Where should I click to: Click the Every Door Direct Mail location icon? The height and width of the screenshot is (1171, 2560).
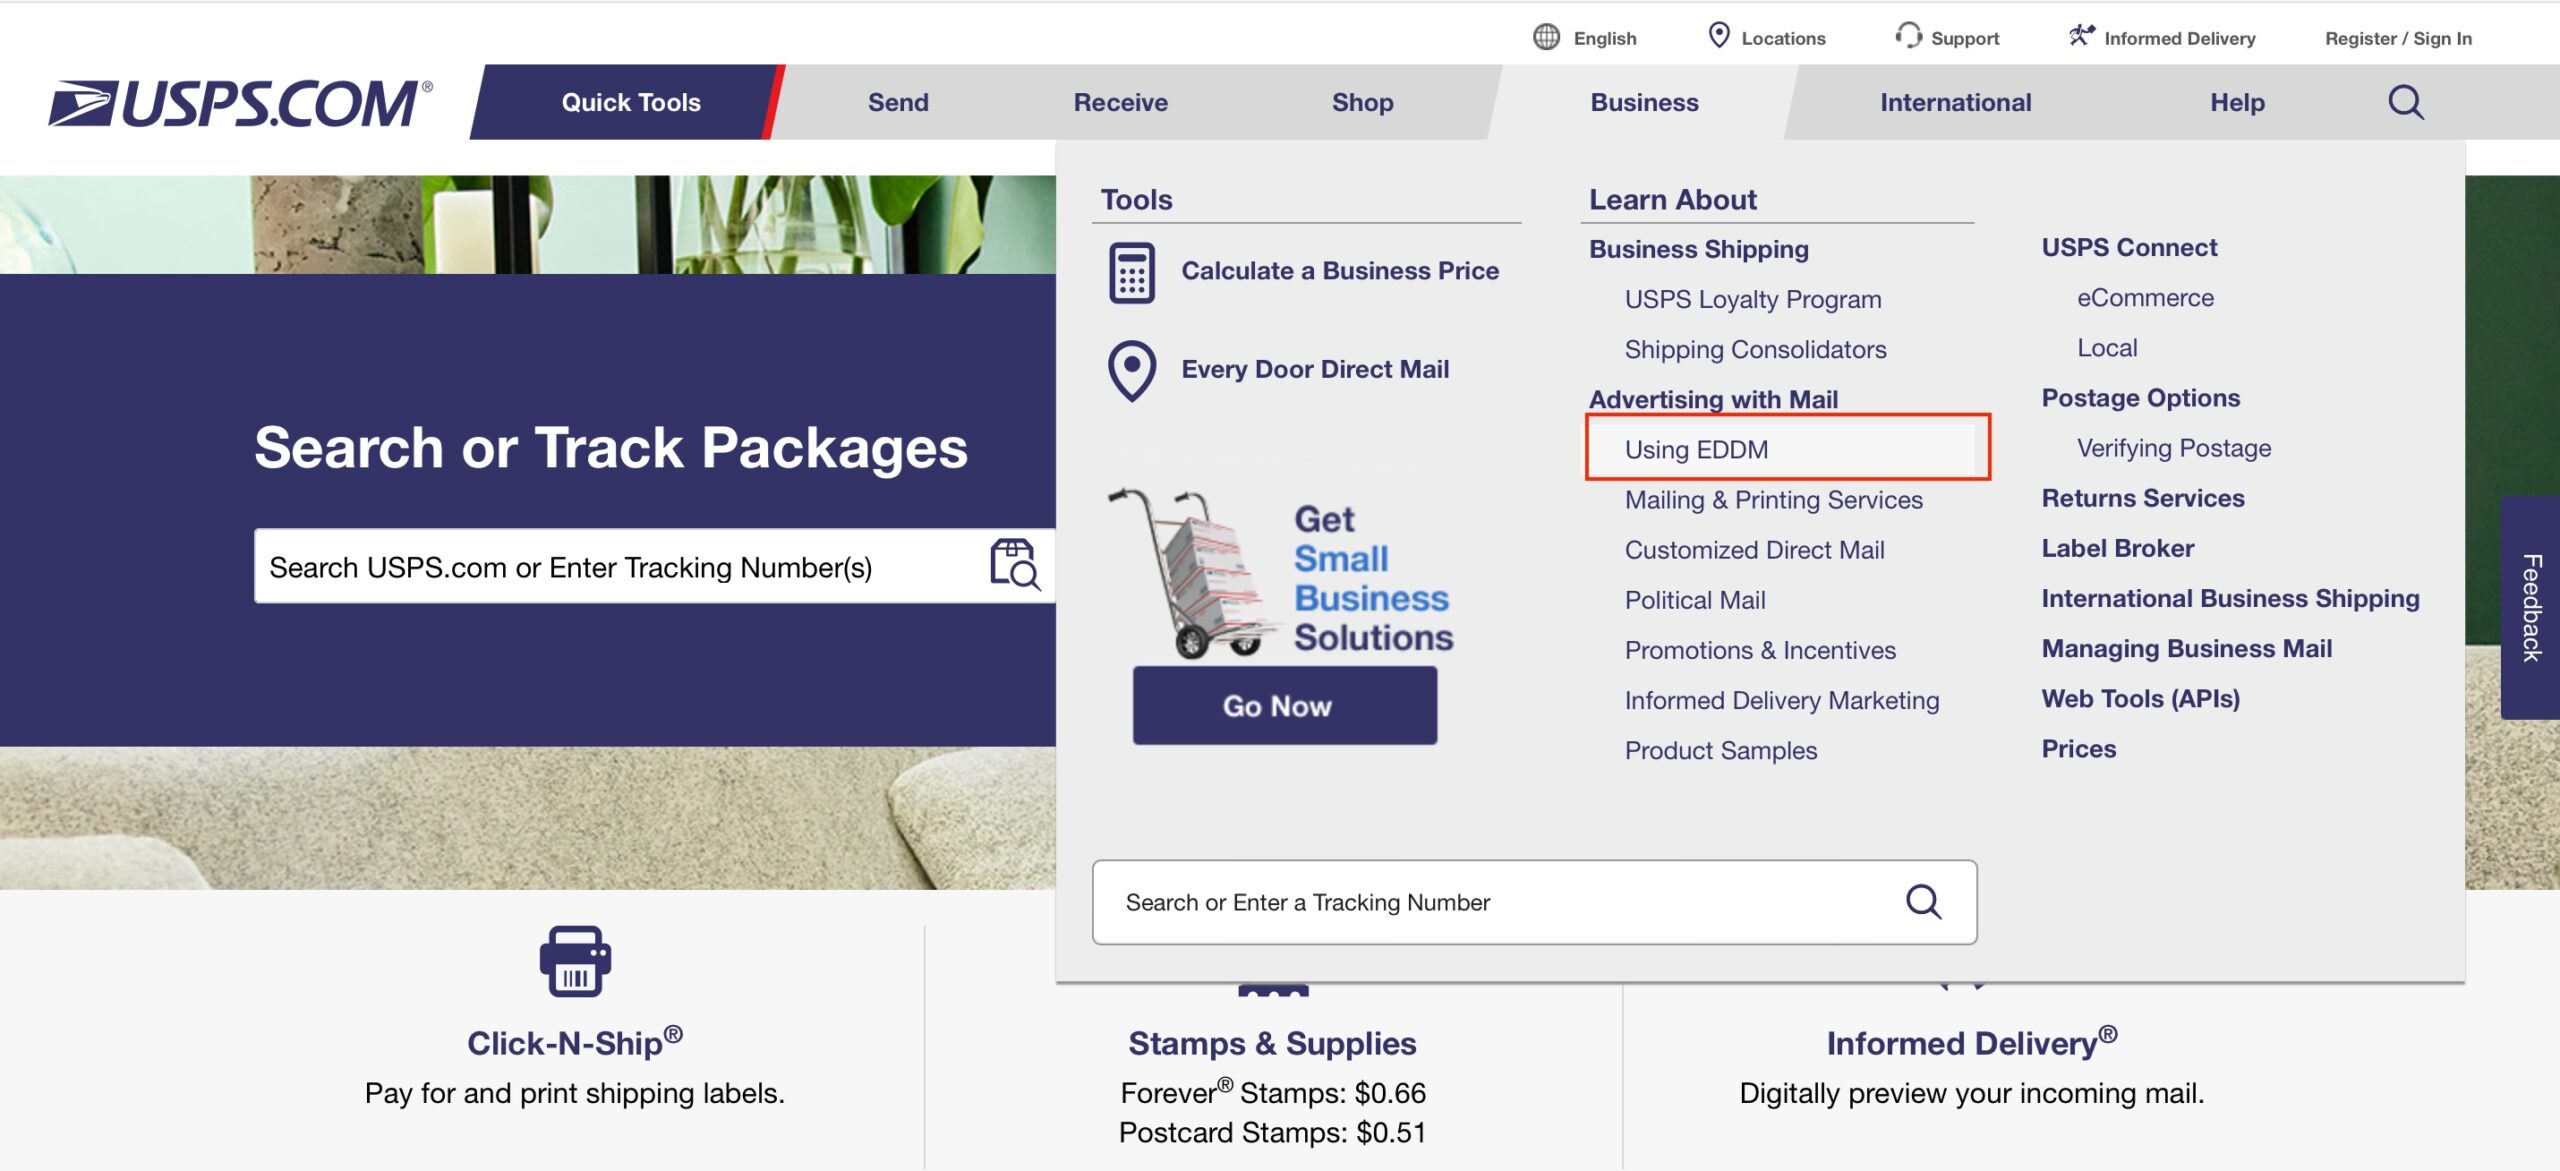1133,367
